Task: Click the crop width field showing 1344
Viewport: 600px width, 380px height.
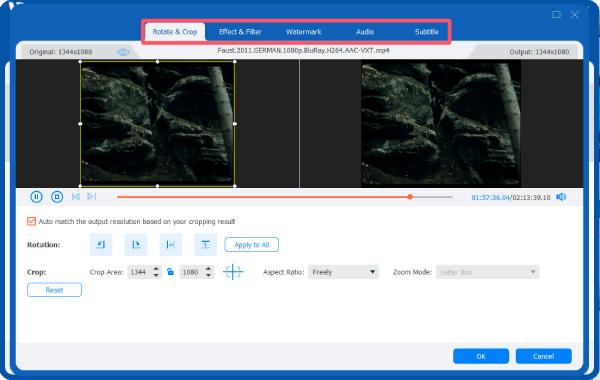Action: click(x=140, y=272)
